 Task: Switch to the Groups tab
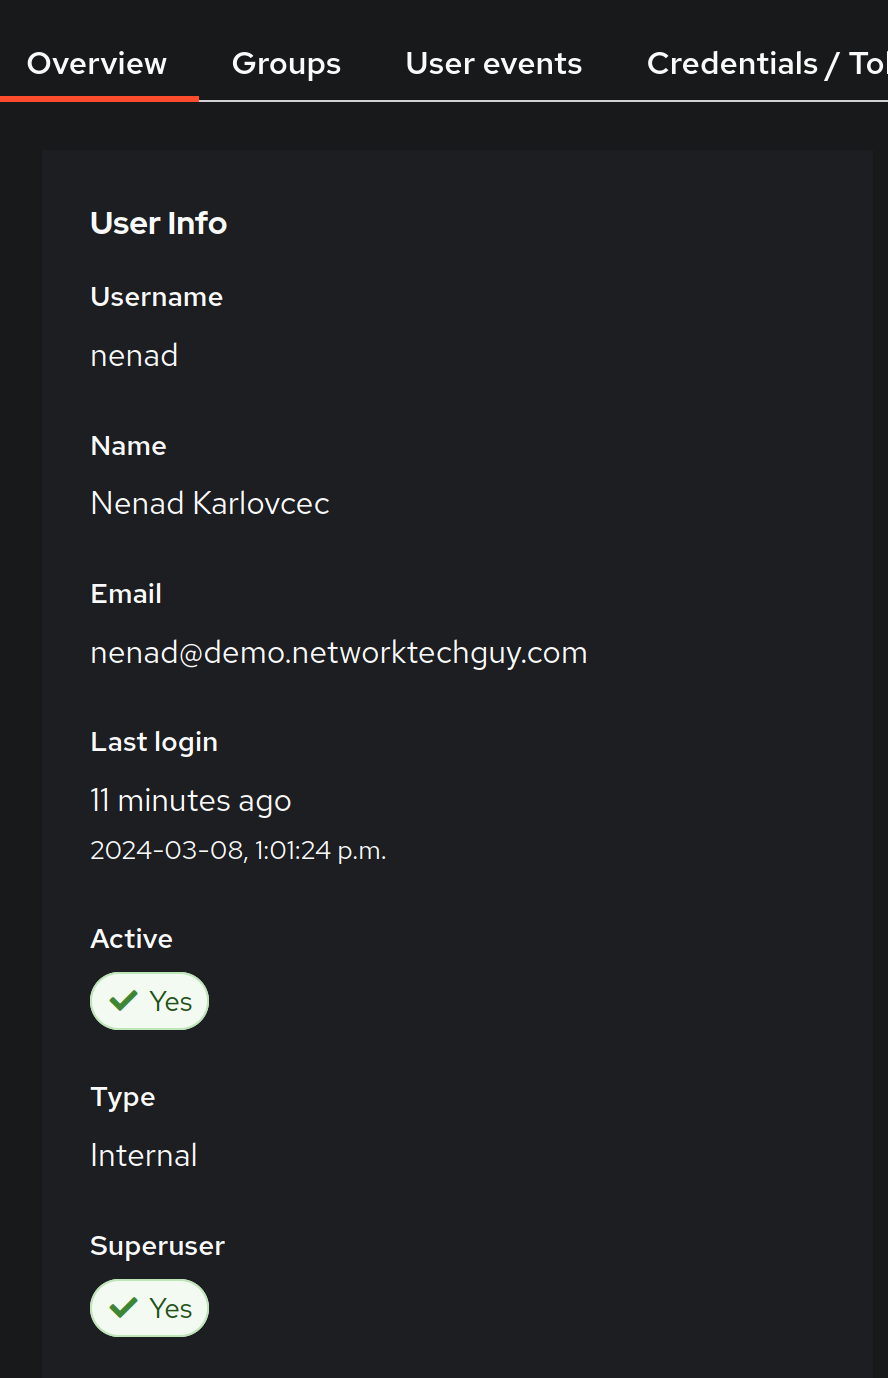tap(286, 64)
